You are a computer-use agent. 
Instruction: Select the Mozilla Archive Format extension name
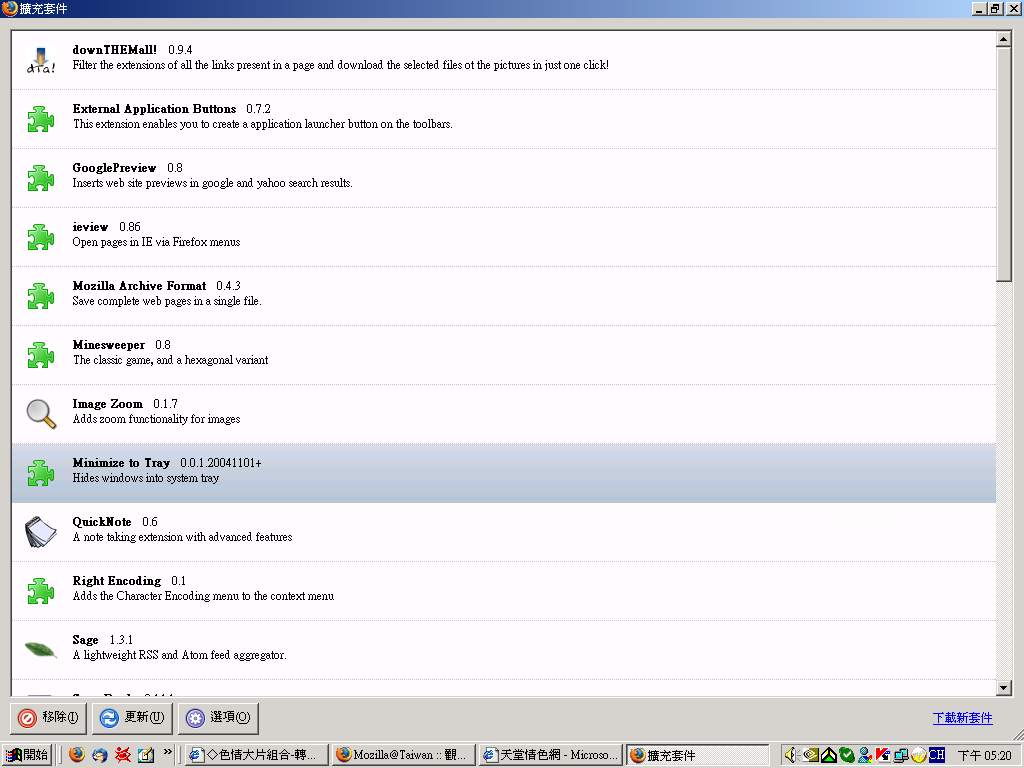(x=139, y=286)
